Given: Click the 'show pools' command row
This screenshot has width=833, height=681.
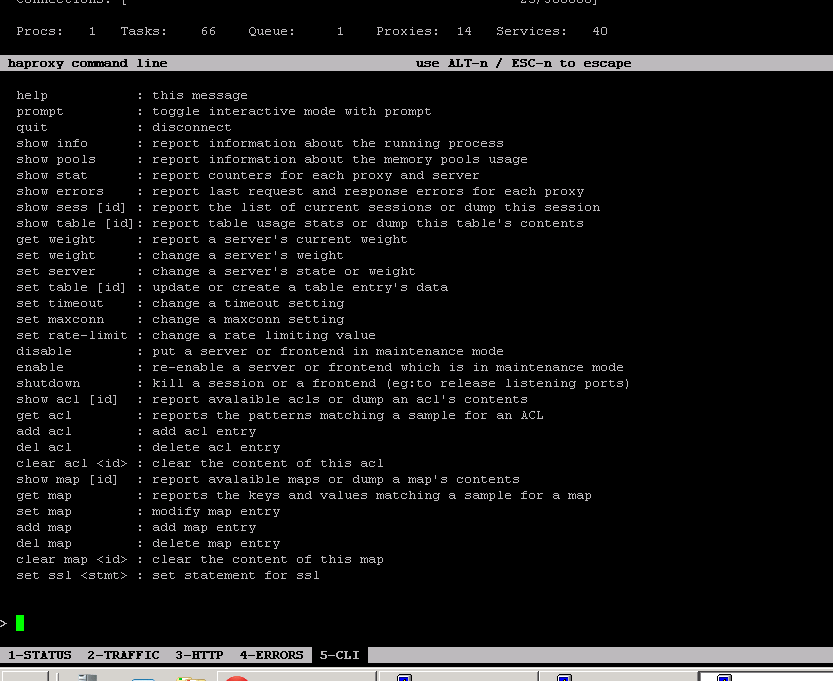Looking at the screenshot, I should 272,159.
